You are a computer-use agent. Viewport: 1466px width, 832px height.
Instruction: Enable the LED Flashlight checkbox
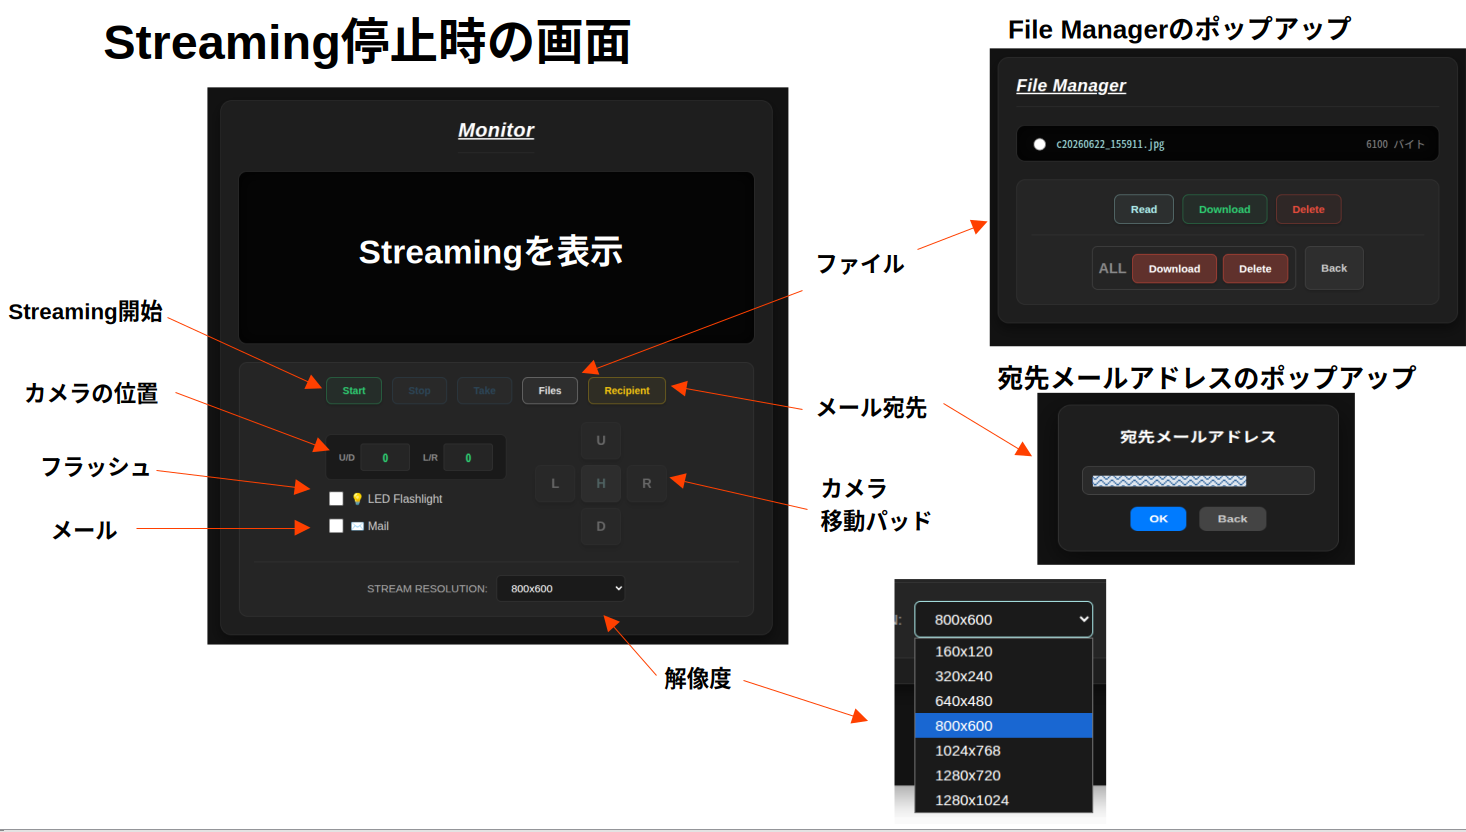point(336,498)
